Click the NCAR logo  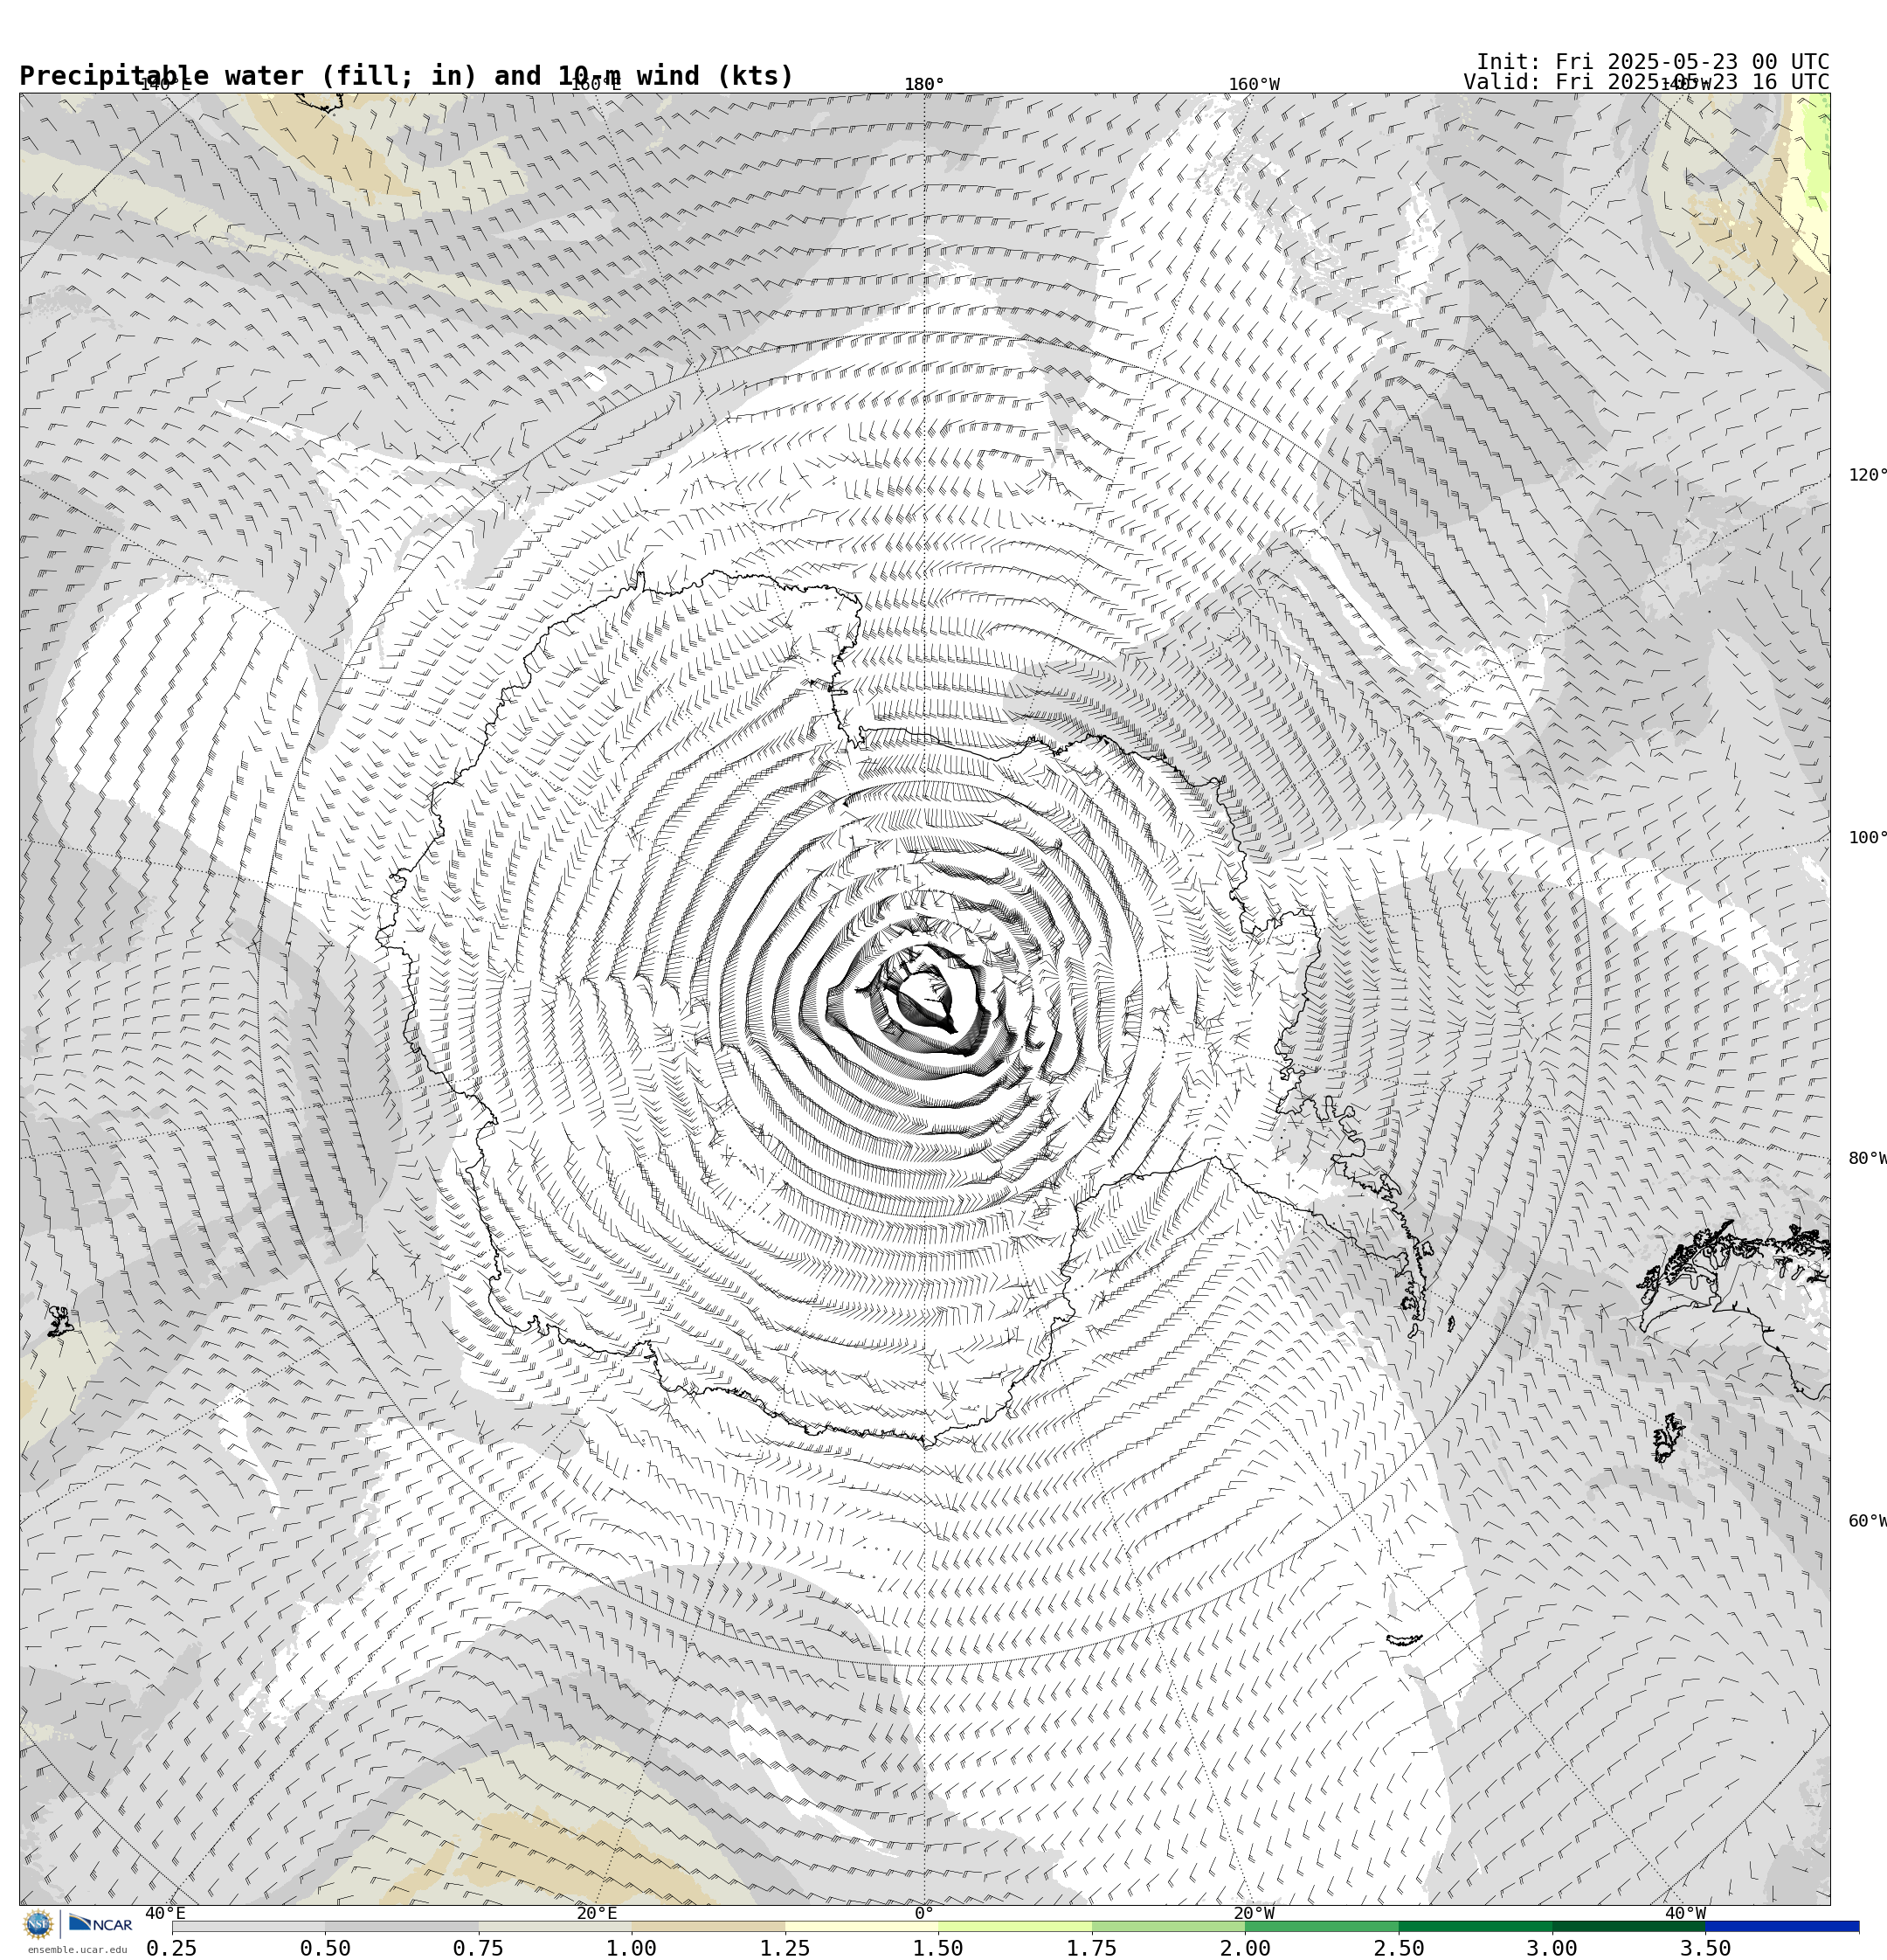coord(100,1923)
